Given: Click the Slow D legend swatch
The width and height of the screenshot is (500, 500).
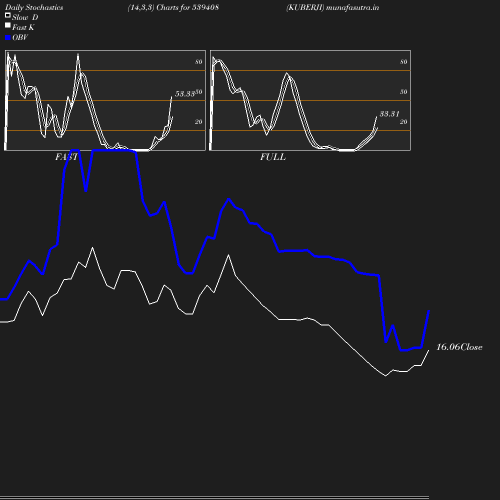Looking at the screenshot, I should (8, 15).
